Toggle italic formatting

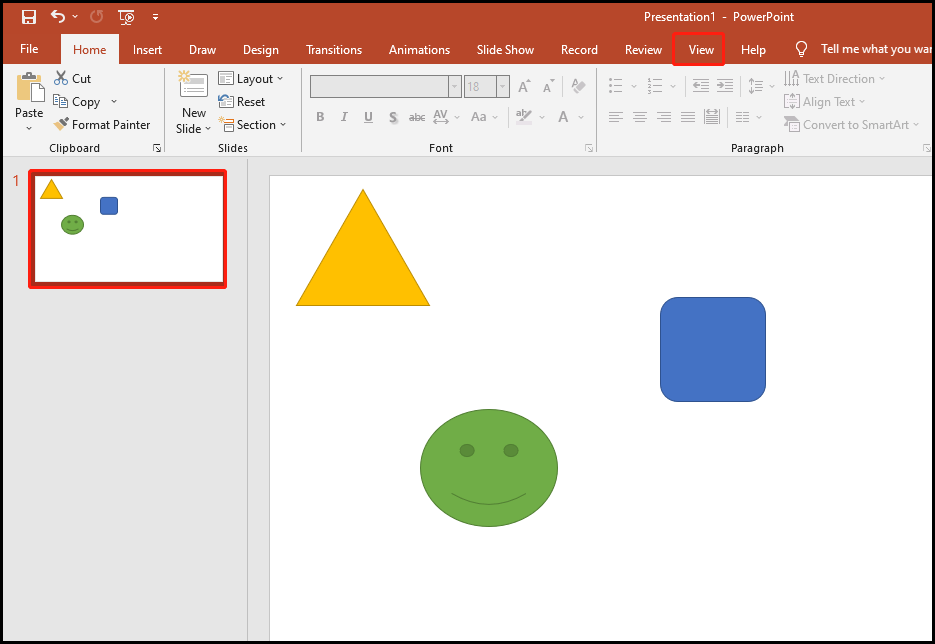point(344,117)
